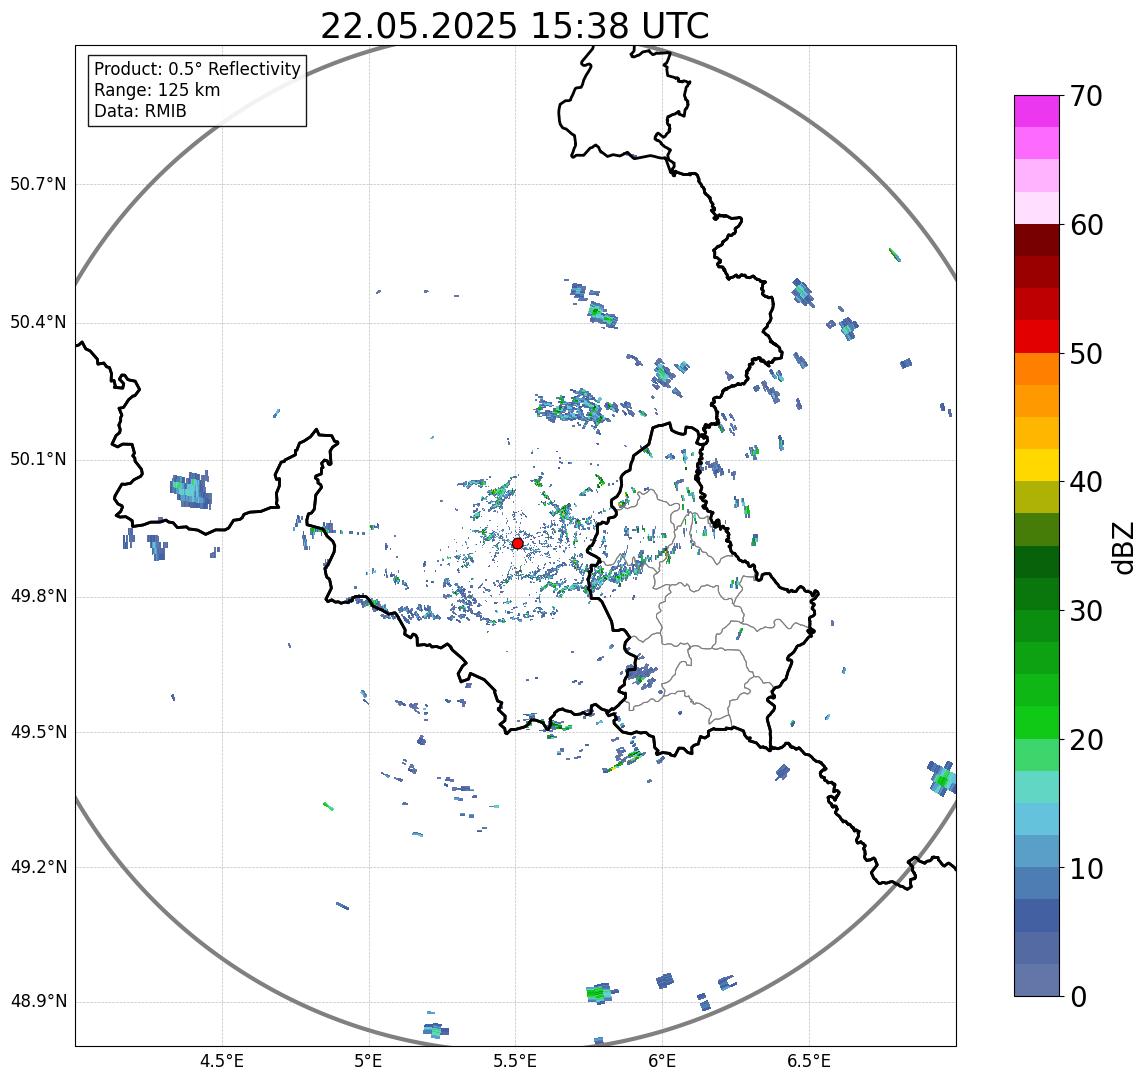Click the bright green colorbar segment above 20
This screenshot has width=1148, height=1081.
coord(1037,722)
